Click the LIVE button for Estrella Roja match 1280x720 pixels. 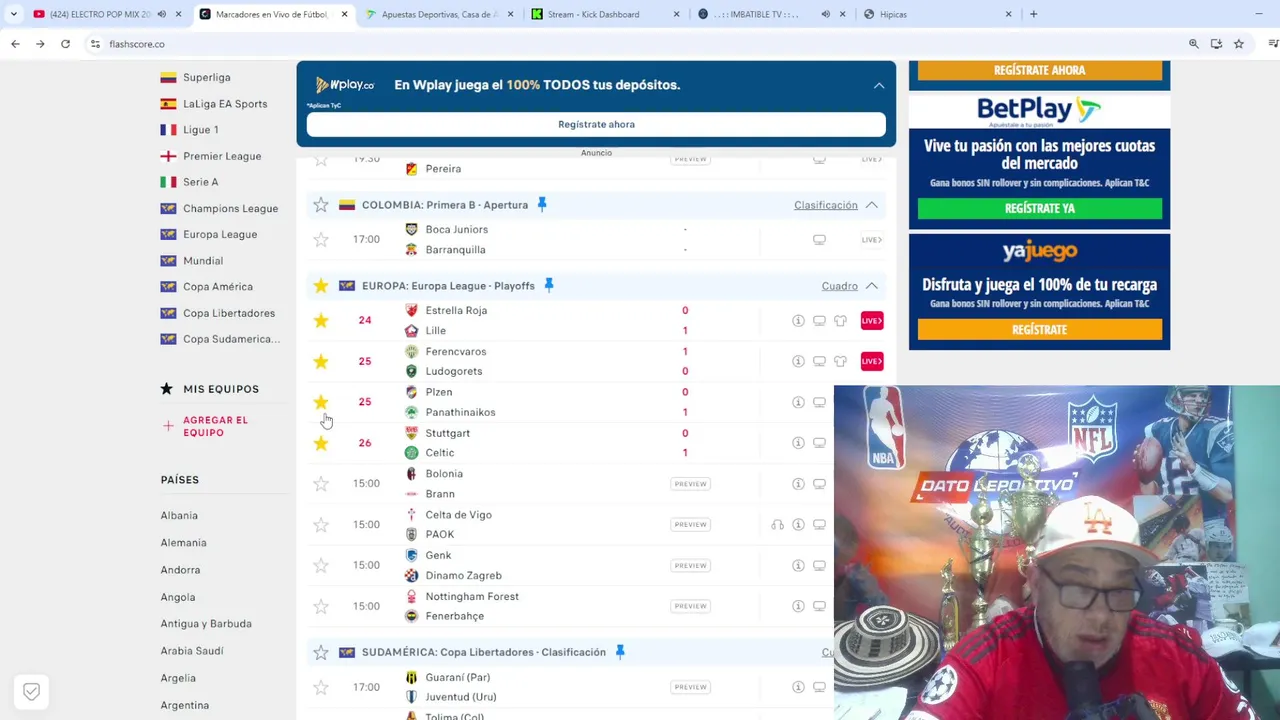point(872,321)
